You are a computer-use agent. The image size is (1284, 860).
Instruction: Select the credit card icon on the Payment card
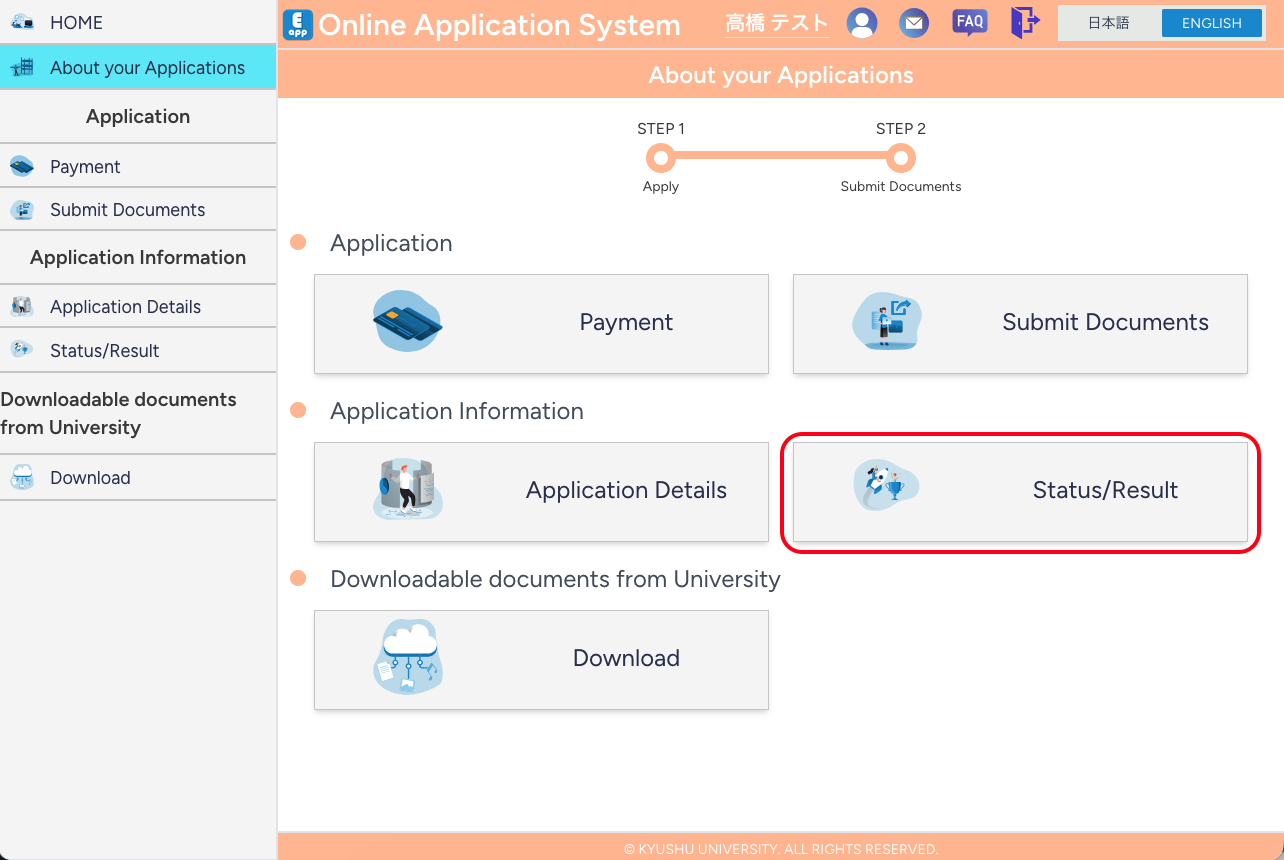(407, 322)
